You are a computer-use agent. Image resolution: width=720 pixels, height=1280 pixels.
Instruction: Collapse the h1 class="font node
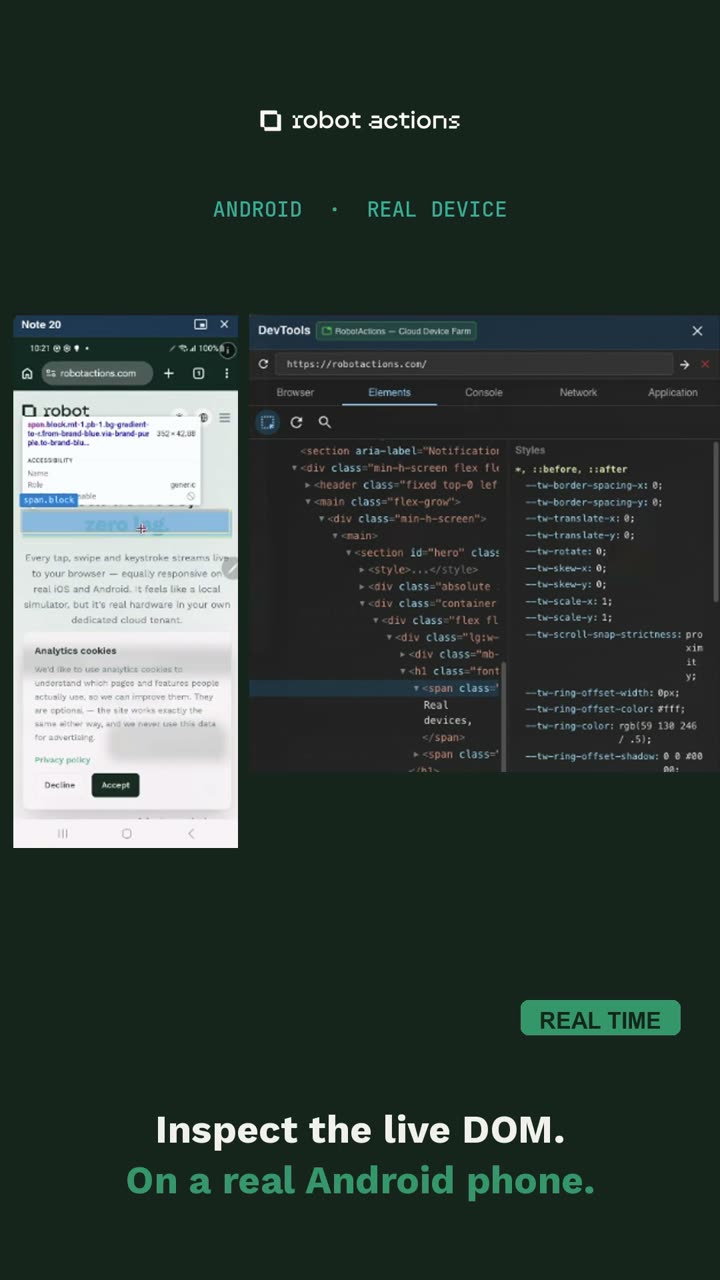(403, 672)
